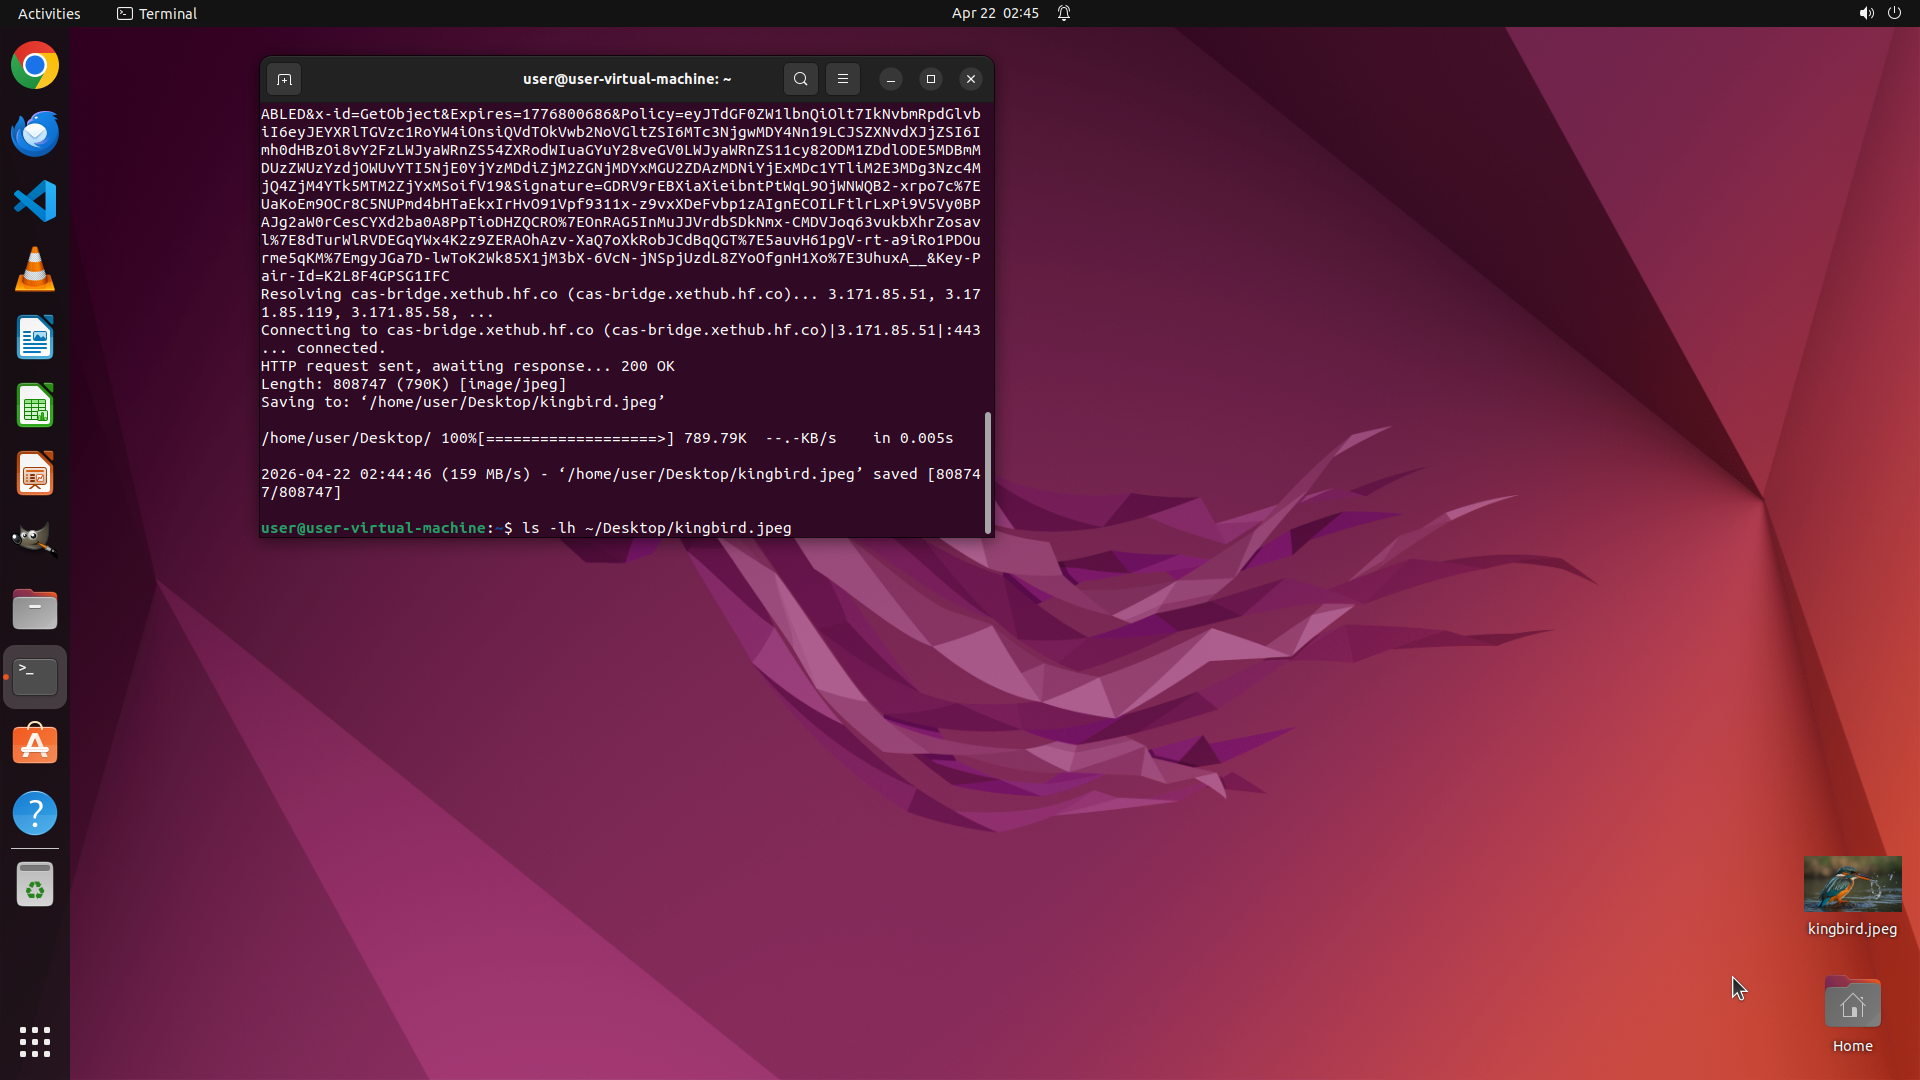
Task: Launch Google Chrome from the dock
Action: [x=35, y=66]
